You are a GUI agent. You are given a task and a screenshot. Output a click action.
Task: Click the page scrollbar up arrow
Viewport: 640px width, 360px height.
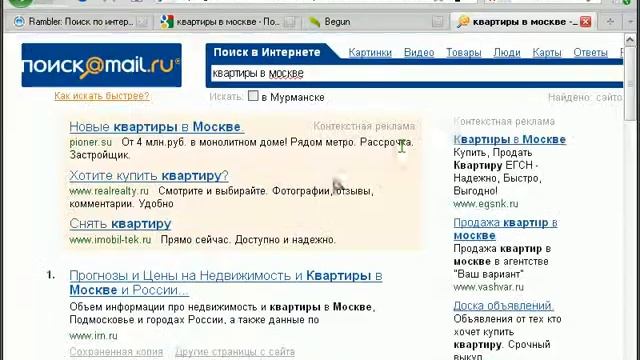click(630, 39)
